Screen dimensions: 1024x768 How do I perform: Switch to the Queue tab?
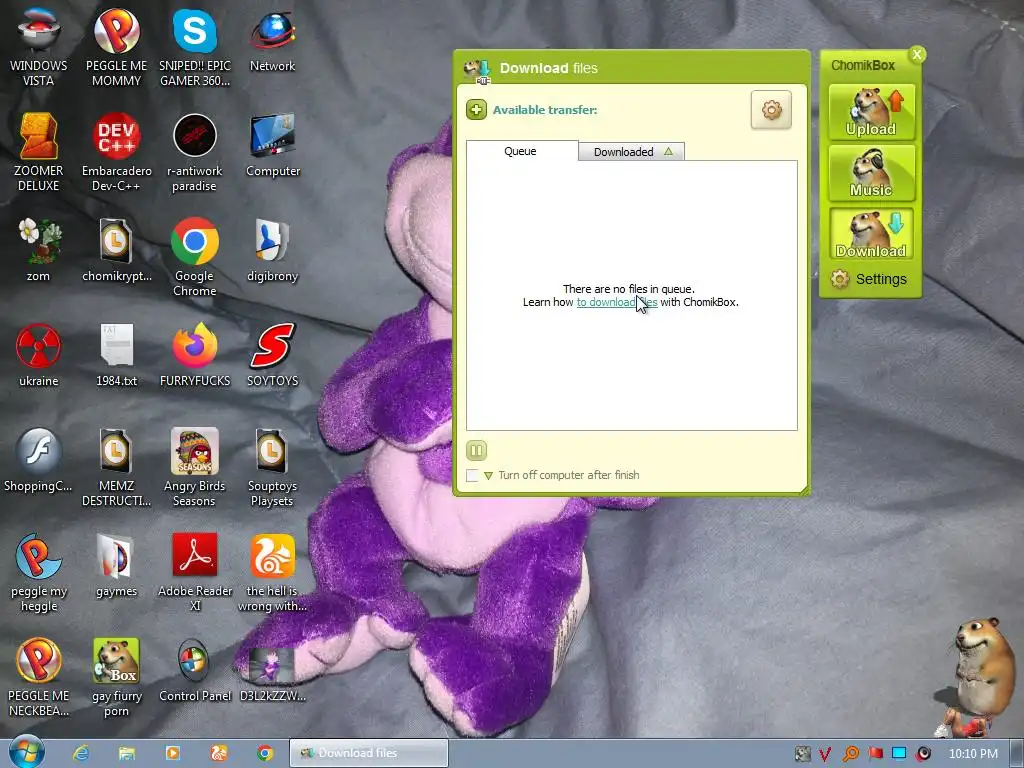(521, 151)
